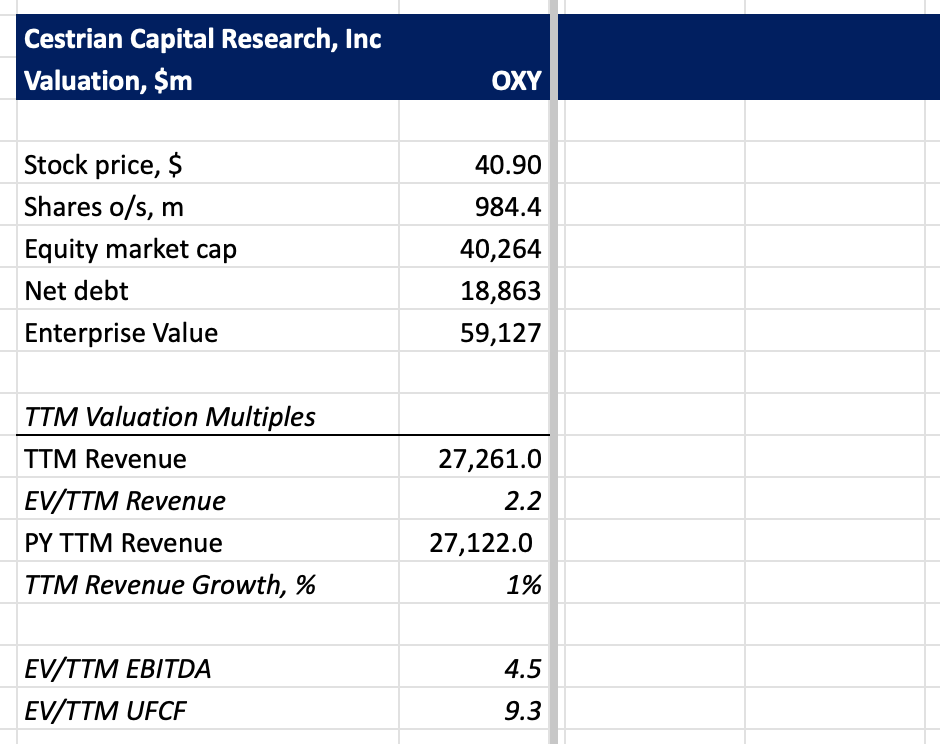Viewport: 940px width, 744px height.
Task: Select the "Shares o/s, m" label cell
Action: tap(104, 207)
